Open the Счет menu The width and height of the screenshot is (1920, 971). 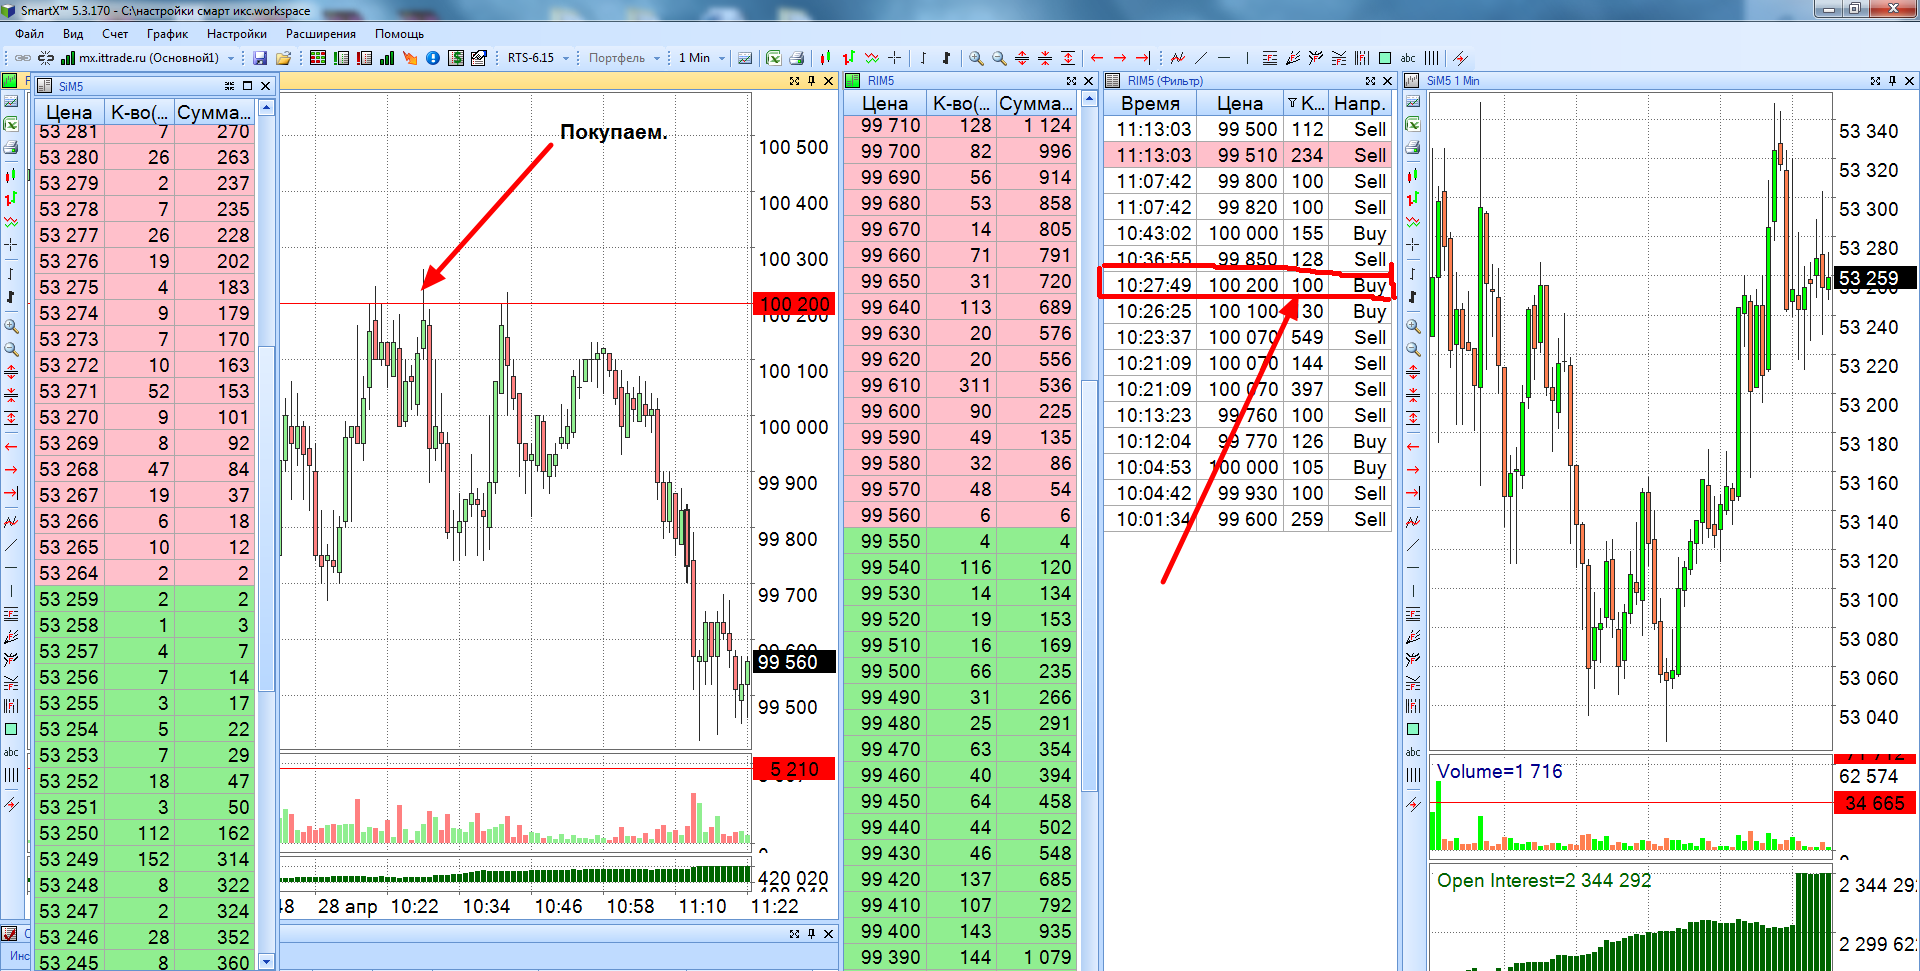click(x=115, y=34)
